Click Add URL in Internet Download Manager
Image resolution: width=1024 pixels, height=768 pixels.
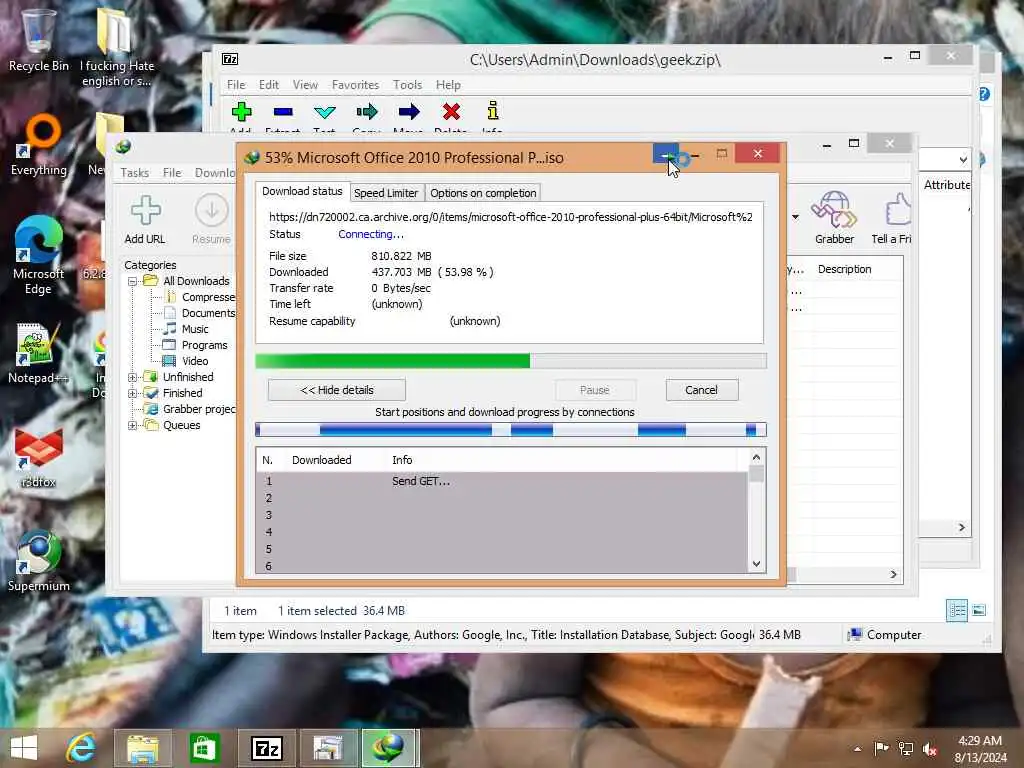click(145, 219)
